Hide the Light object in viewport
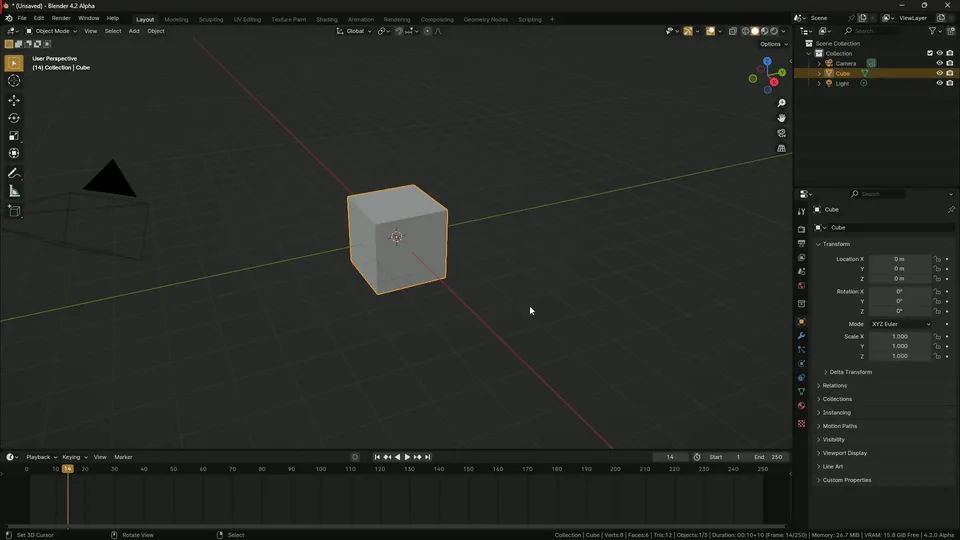The image size is (960, 540). (939, 83)
